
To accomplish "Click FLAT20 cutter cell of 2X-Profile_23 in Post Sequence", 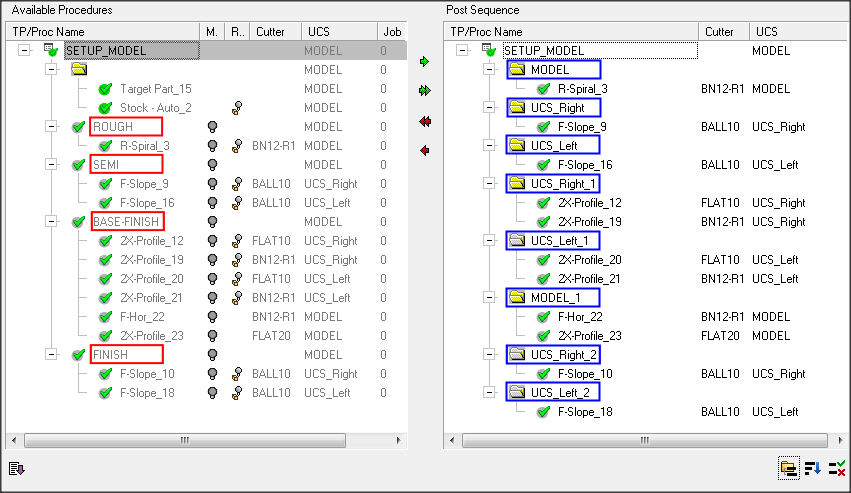I will (x=720, y=336).
